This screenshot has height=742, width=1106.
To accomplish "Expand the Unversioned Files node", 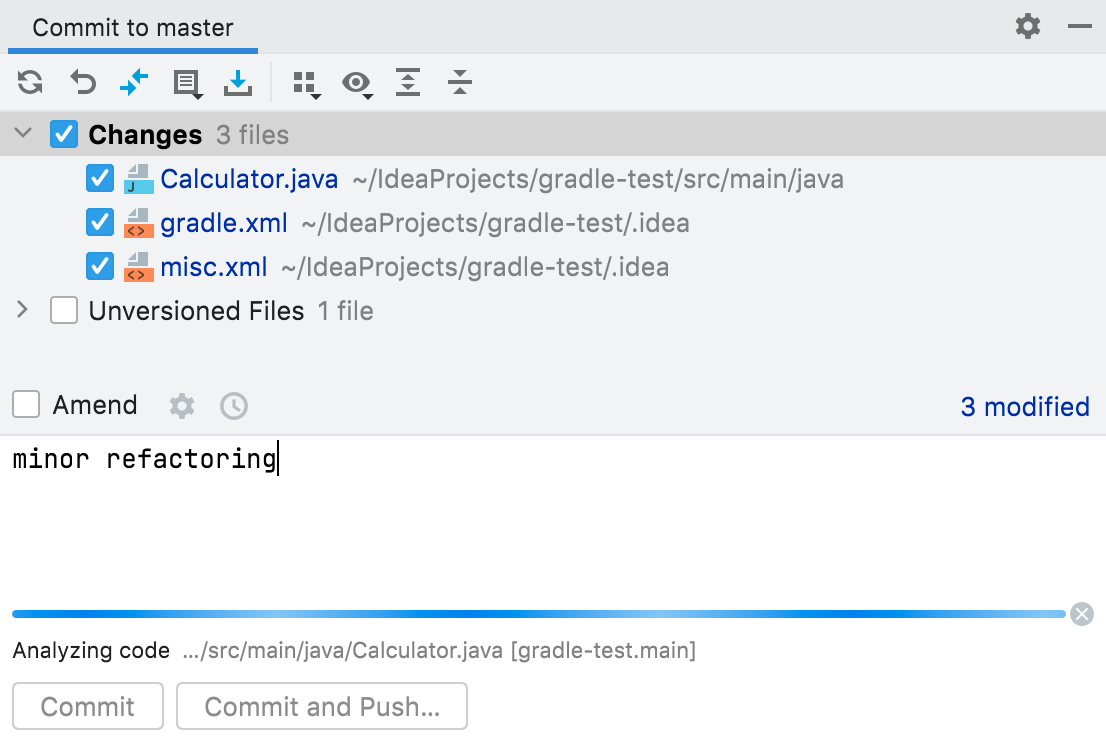I will 22,310.
